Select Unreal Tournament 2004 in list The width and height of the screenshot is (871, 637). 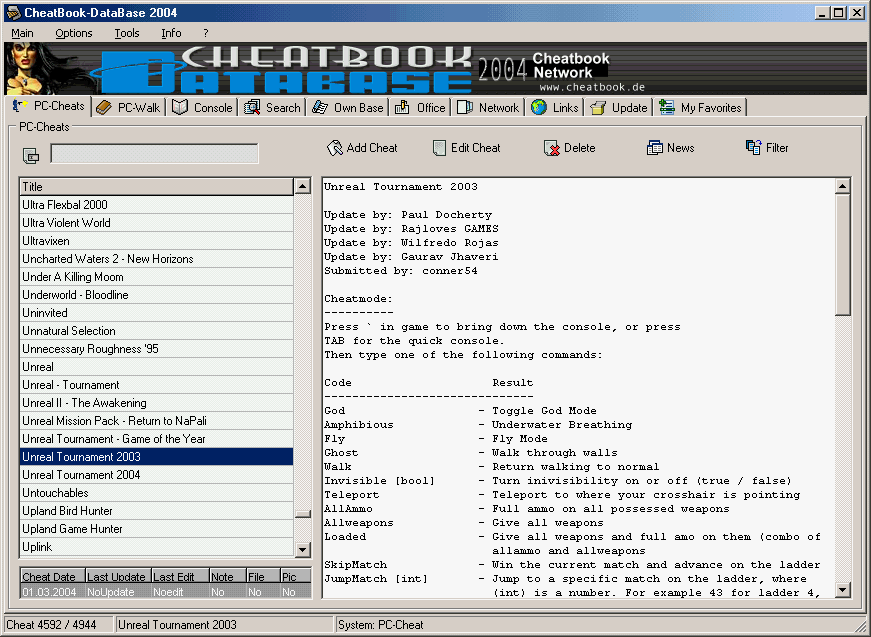click(81, 475)
